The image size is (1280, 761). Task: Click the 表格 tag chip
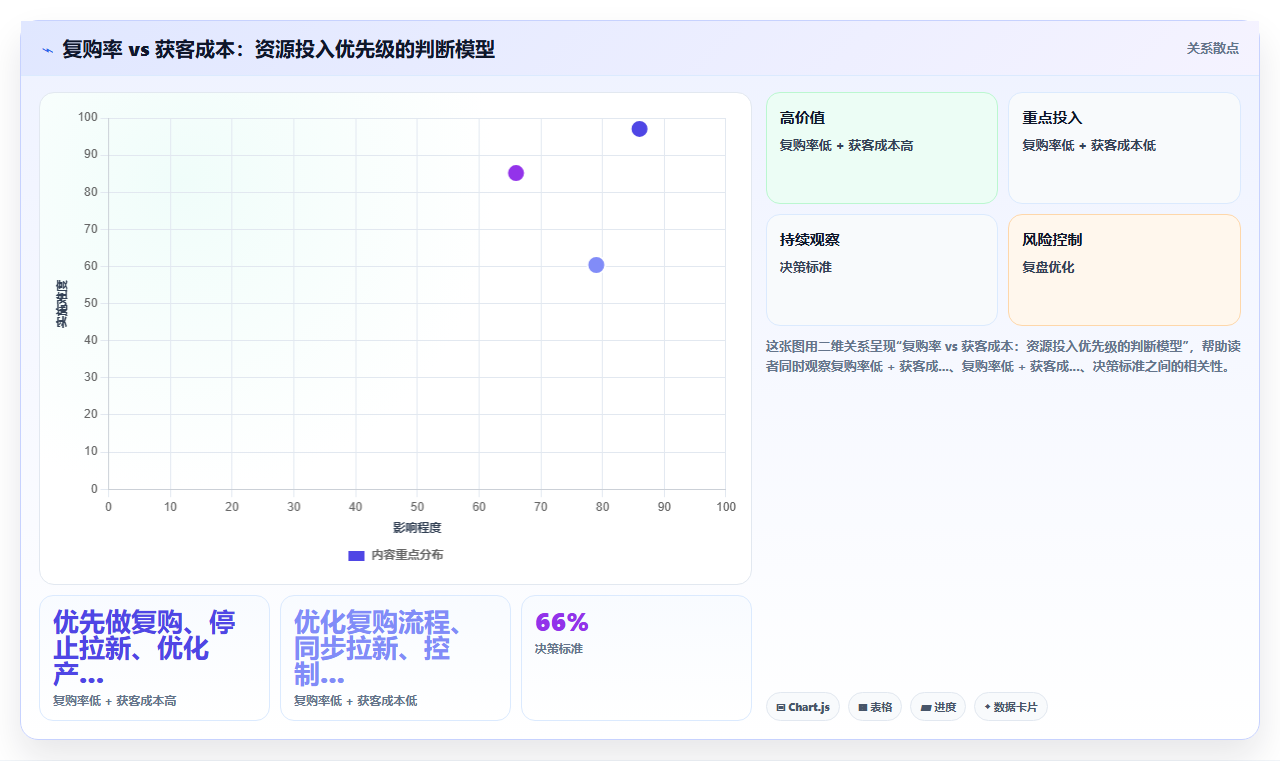click(875, 707)
